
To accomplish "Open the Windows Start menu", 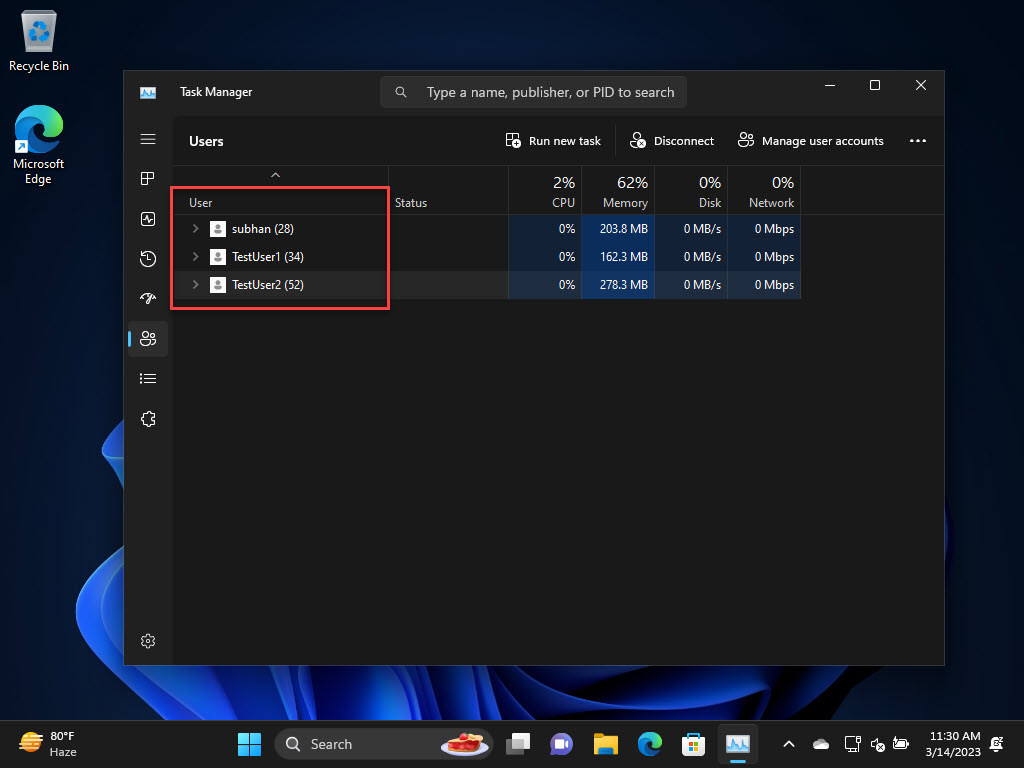I will click(x=249, y=744).
